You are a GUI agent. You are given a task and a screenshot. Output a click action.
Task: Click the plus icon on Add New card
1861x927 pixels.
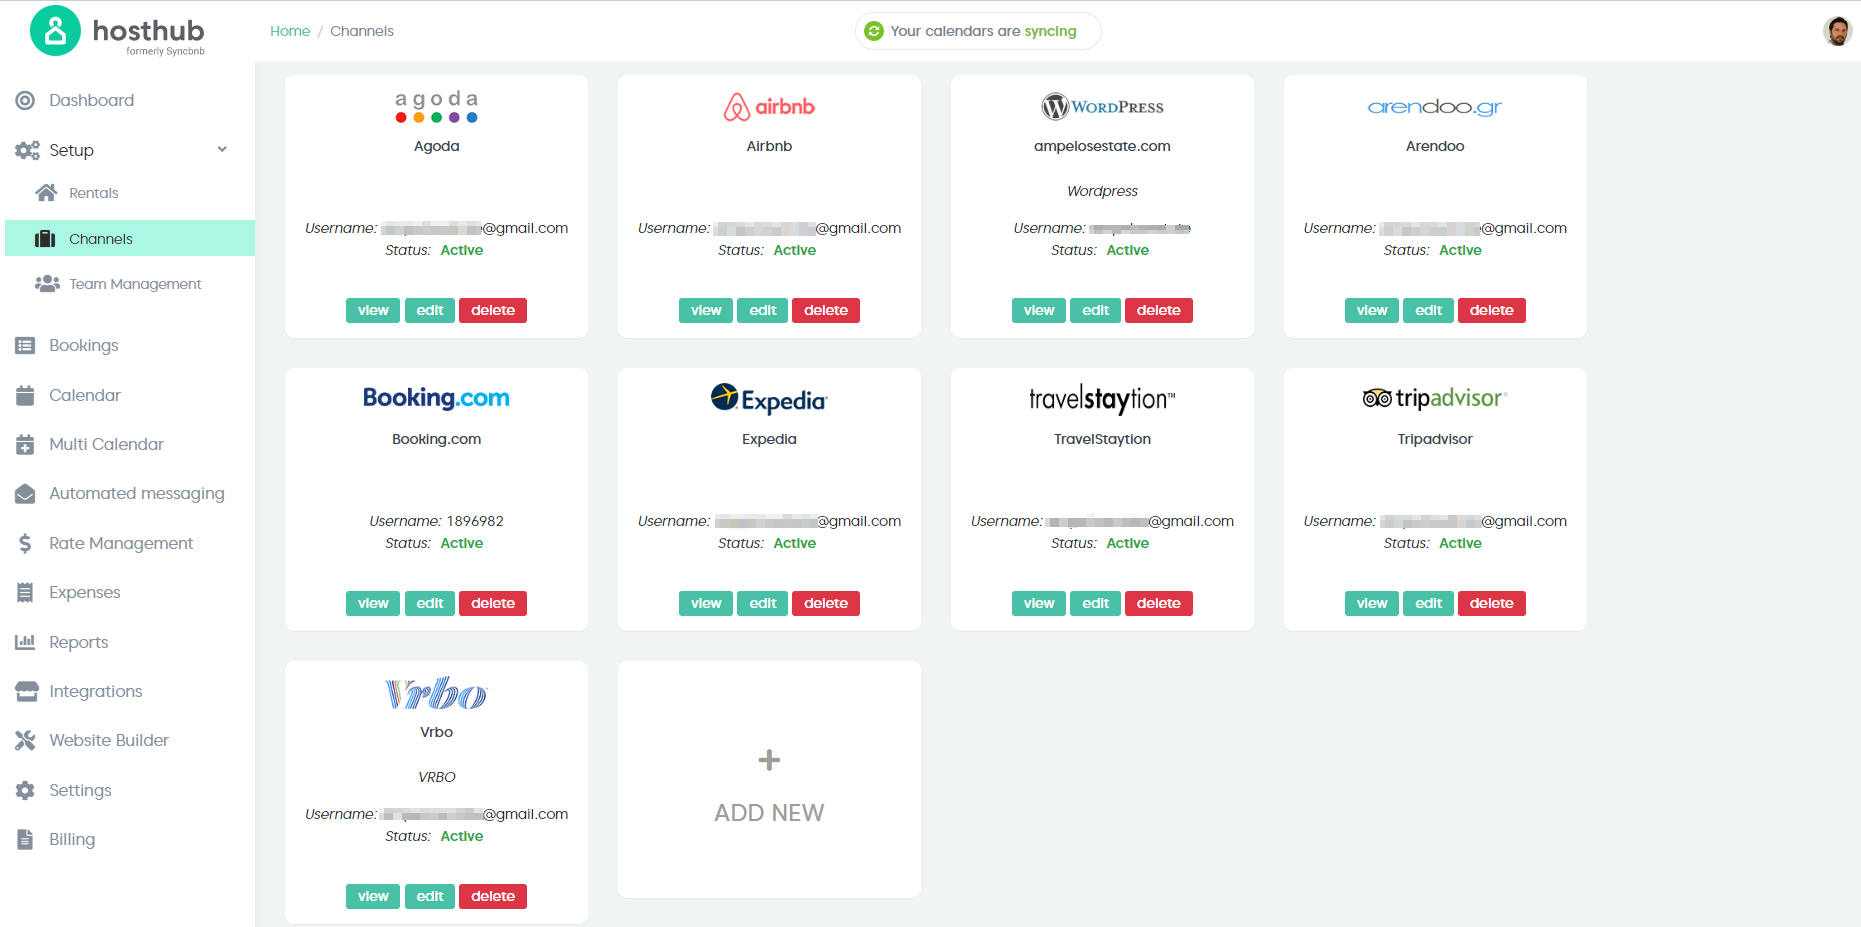coord(769,760)
